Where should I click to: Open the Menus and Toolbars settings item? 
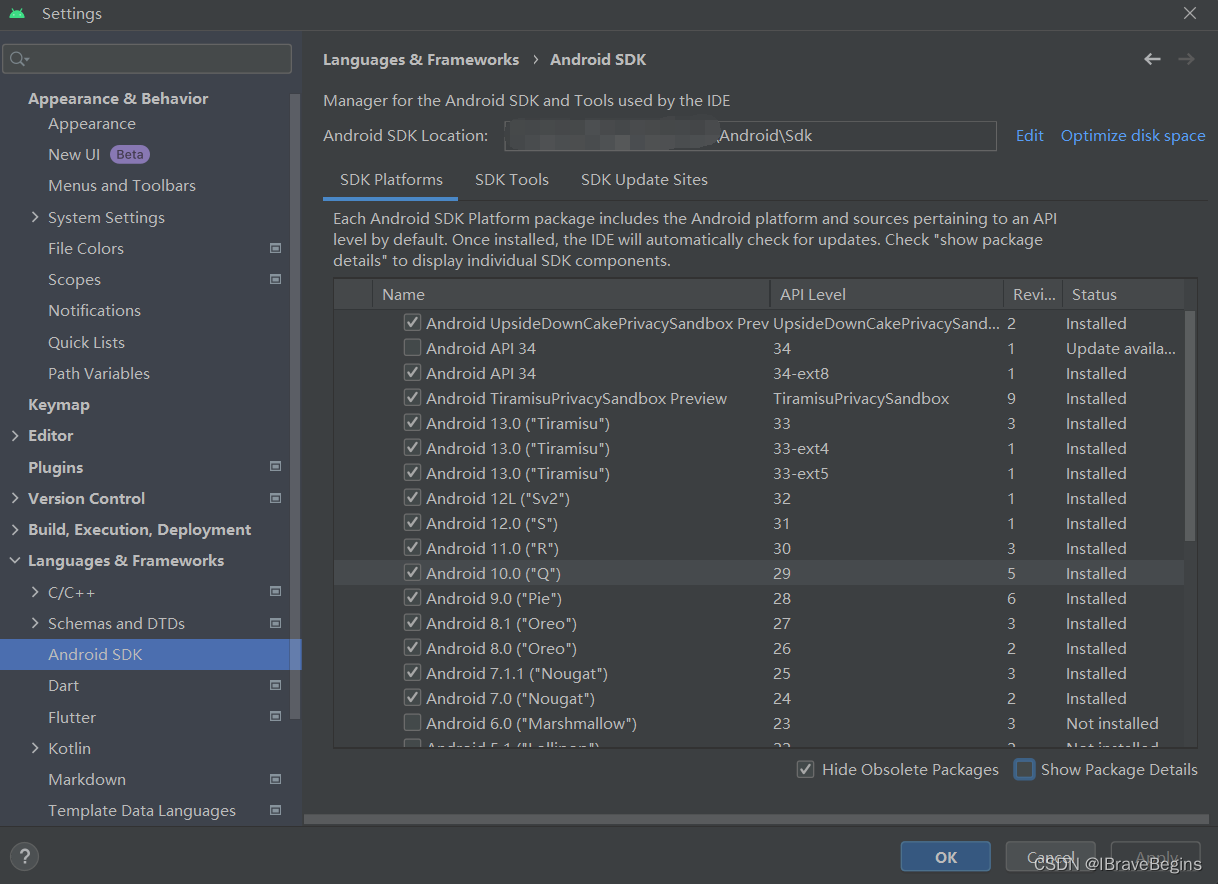(x=122, y=185)
